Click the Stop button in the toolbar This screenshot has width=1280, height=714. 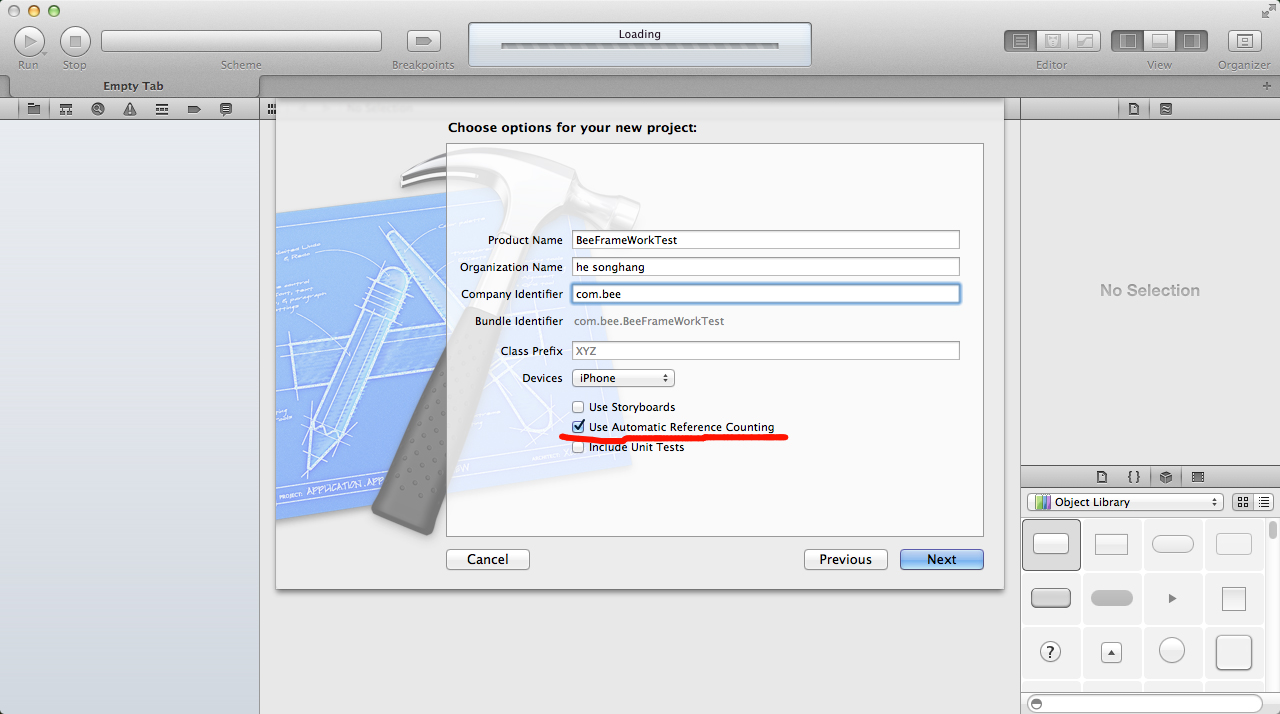[x=75, y=41]
